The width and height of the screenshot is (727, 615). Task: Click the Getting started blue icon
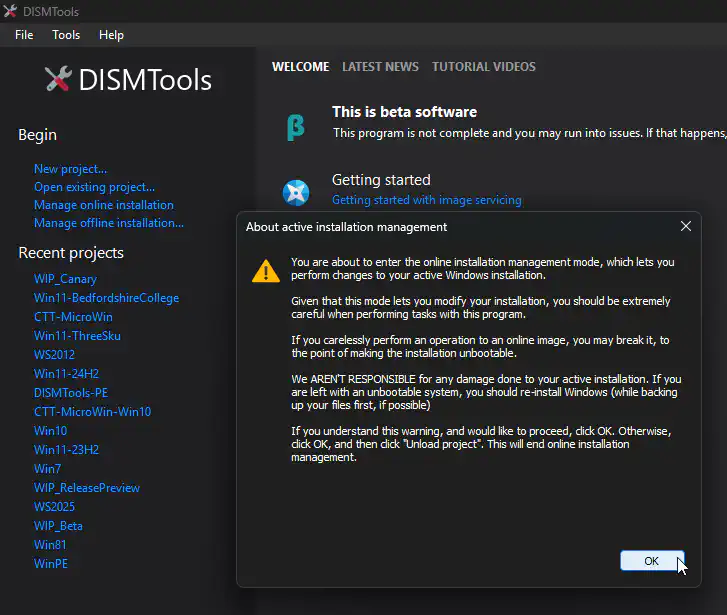click(x=296, y=191)
